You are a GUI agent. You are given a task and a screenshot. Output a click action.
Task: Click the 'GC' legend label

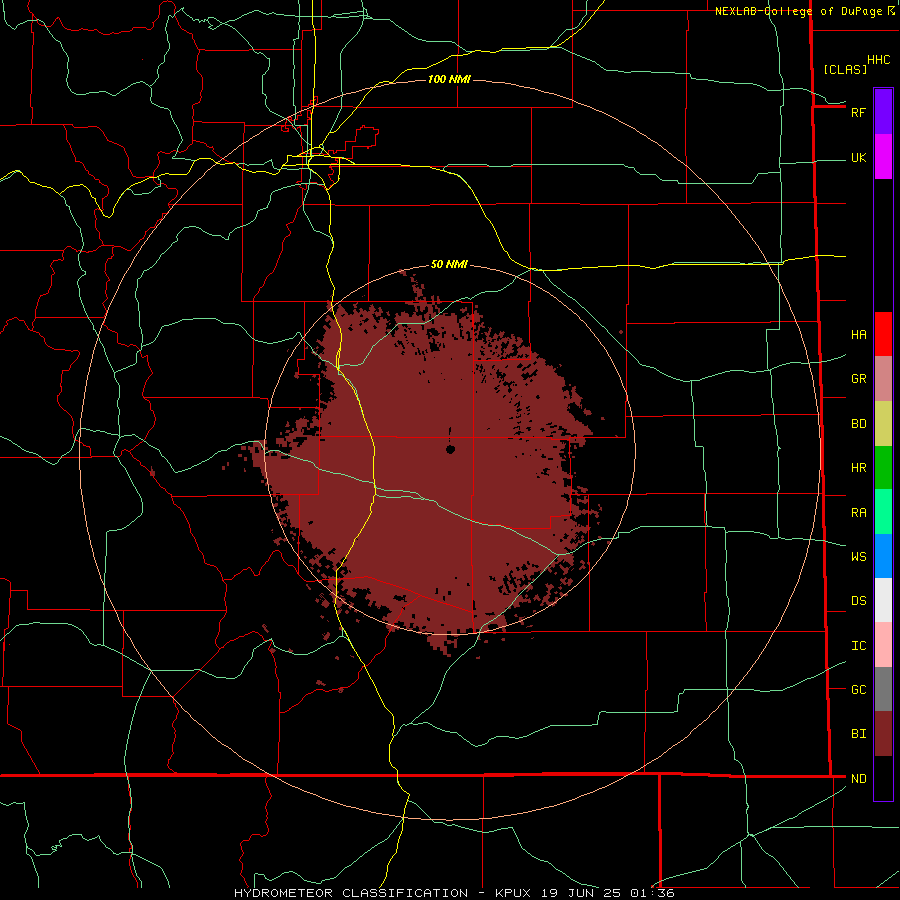pos(858,690)
